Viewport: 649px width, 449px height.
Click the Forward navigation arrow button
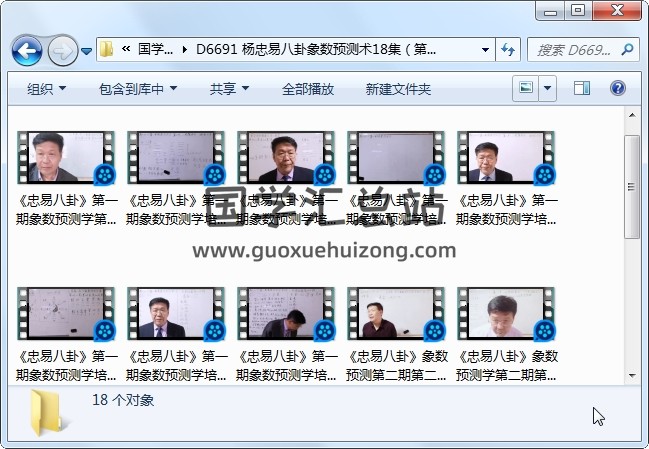(x=62, y=49)
